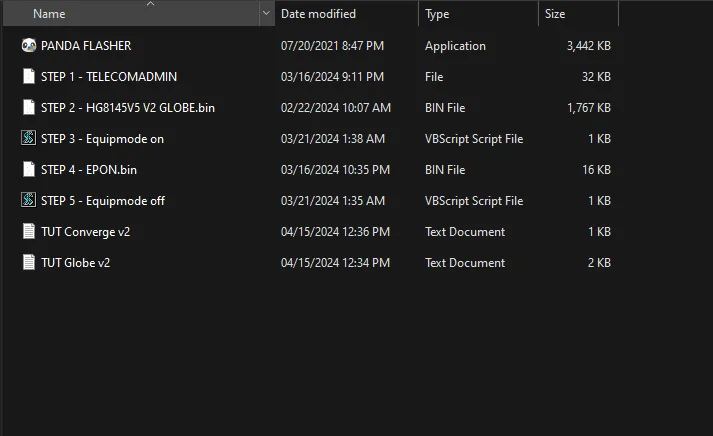Image resolution: width=713 pixels, height=436 pixels.
Task: Click the STEP 3 Equipmode on script icon
Action: [x=29, y=138]
